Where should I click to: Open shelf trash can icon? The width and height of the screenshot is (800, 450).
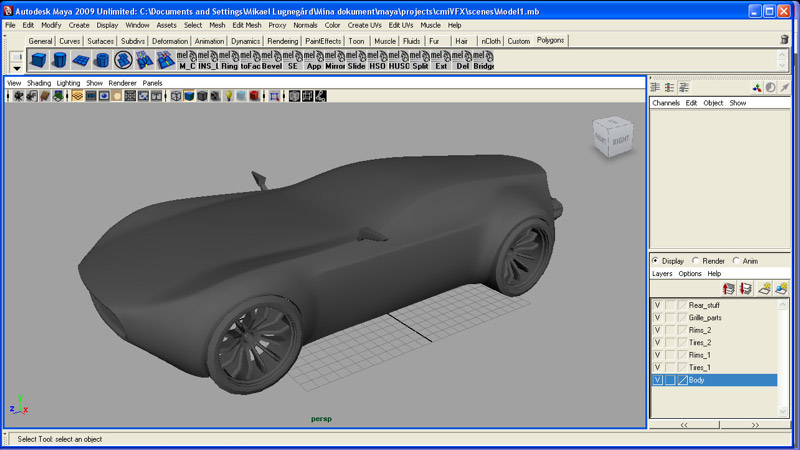tap(784, 39)
